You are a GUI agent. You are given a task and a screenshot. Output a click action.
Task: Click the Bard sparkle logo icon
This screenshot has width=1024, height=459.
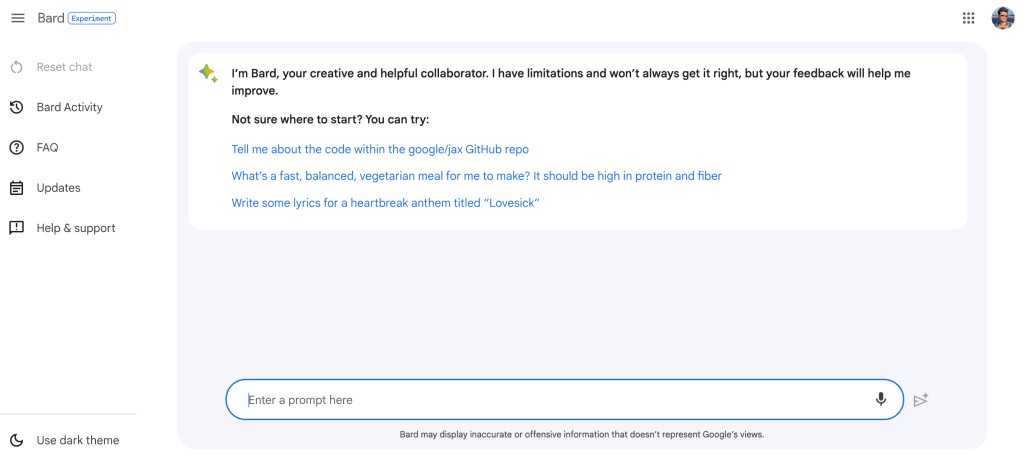pos(208,73)
